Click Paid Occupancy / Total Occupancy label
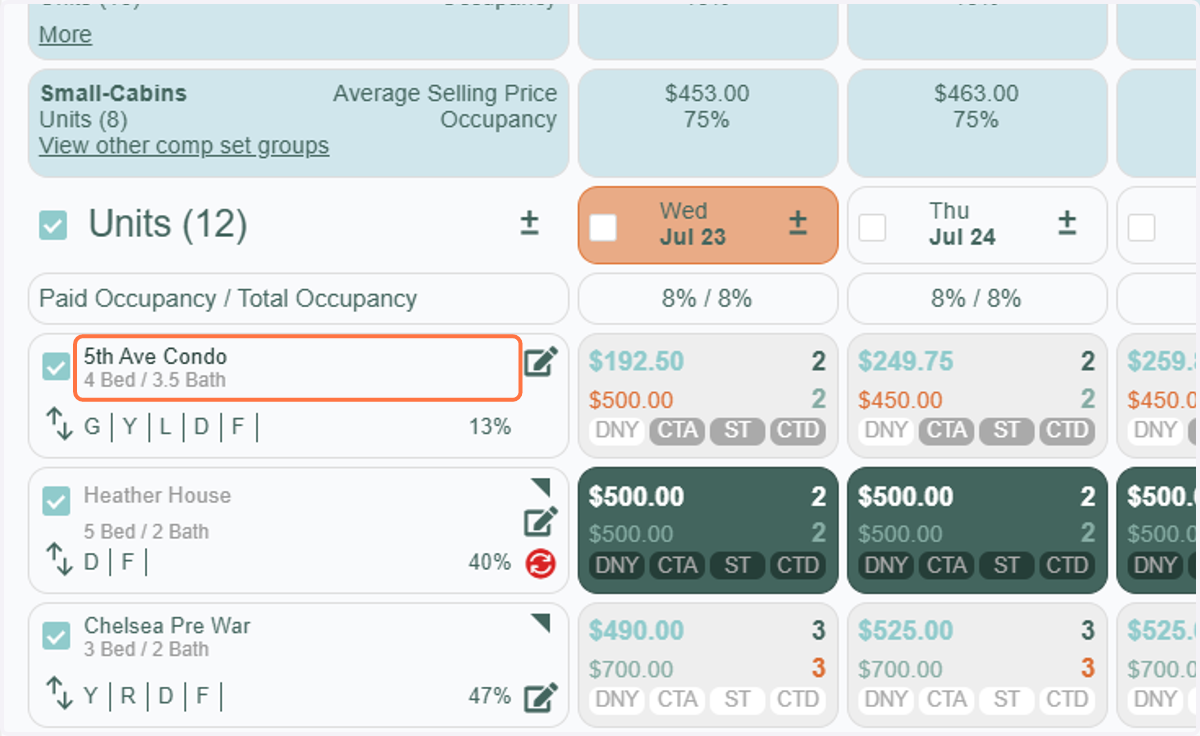 [228, 298]
